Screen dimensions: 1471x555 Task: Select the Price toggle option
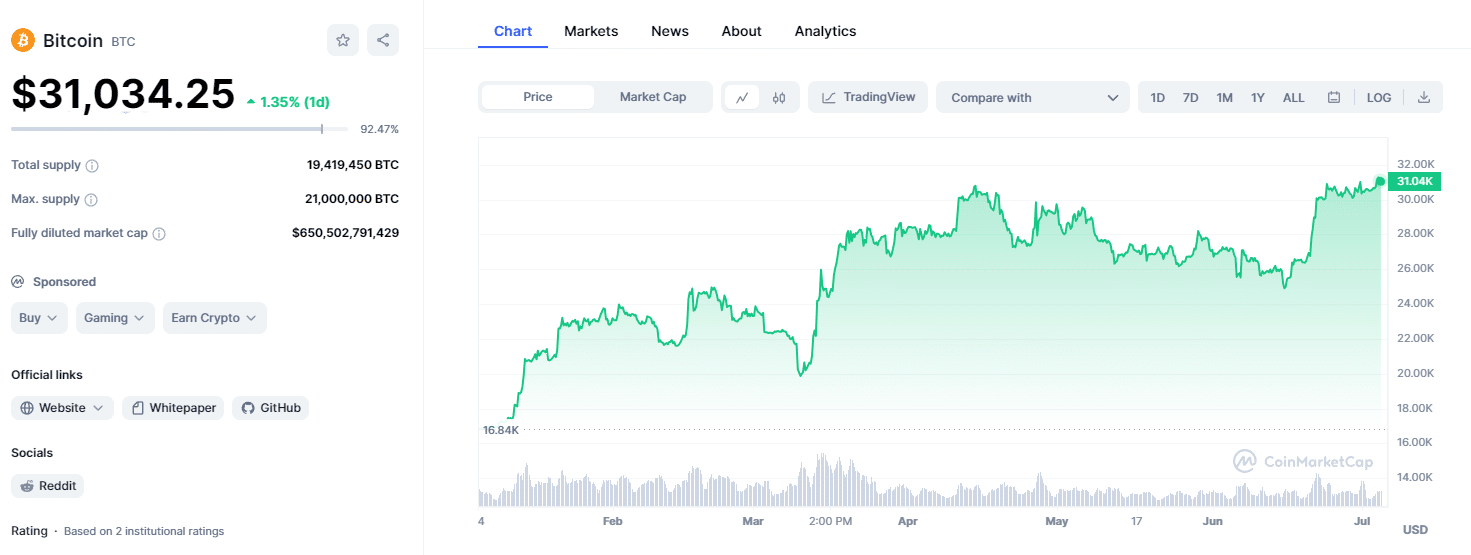[x=538, y=97]
